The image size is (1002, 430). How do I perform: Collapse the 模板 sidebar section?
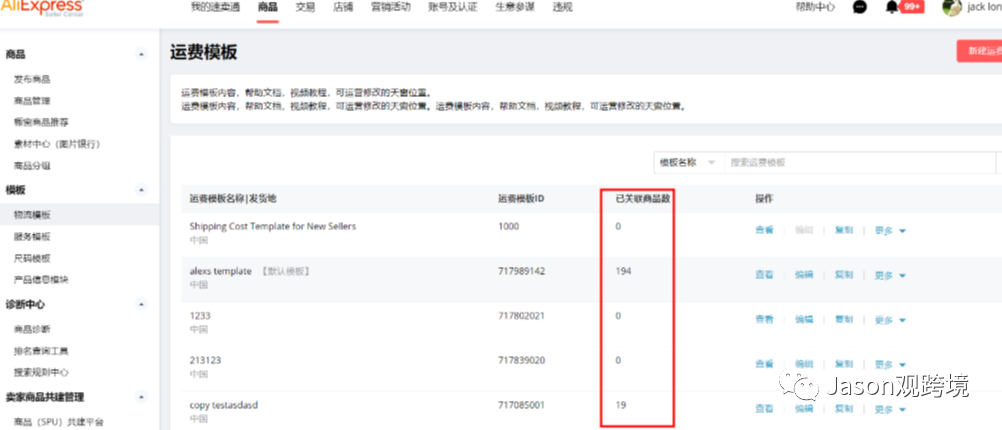click(x=141, y=190)
